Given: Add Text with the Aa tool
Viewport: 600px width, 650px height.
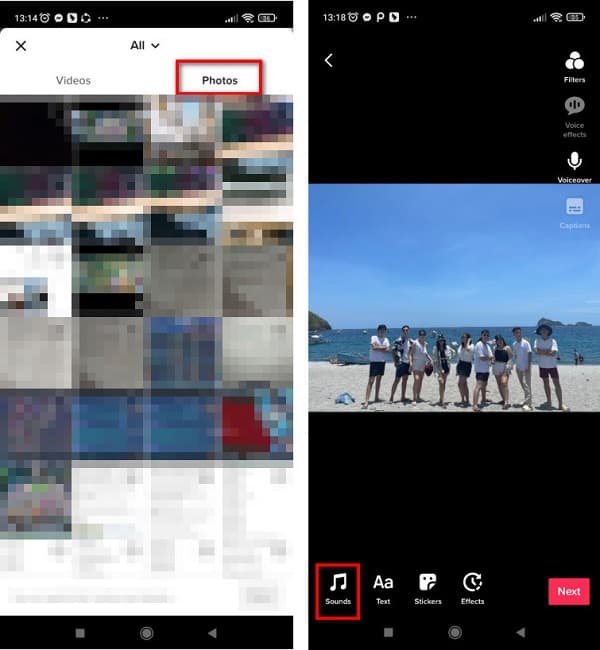Looking at the screenshot, I should [383, 589].
